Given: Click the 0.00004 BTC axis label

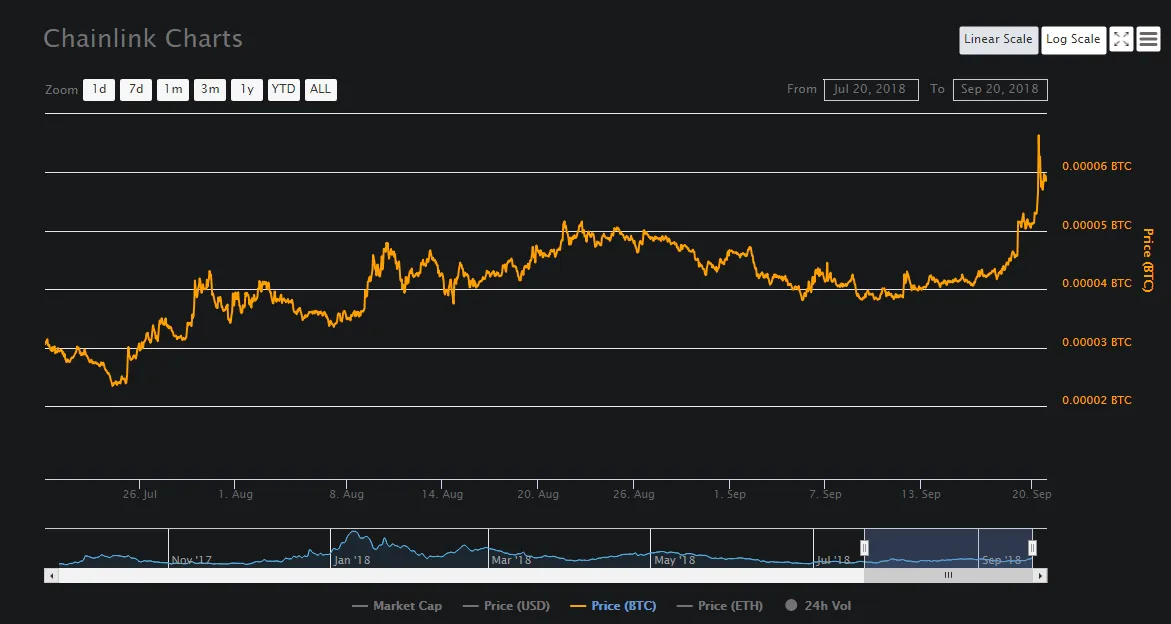Looking at the screenshot, I should point(1097,284).
